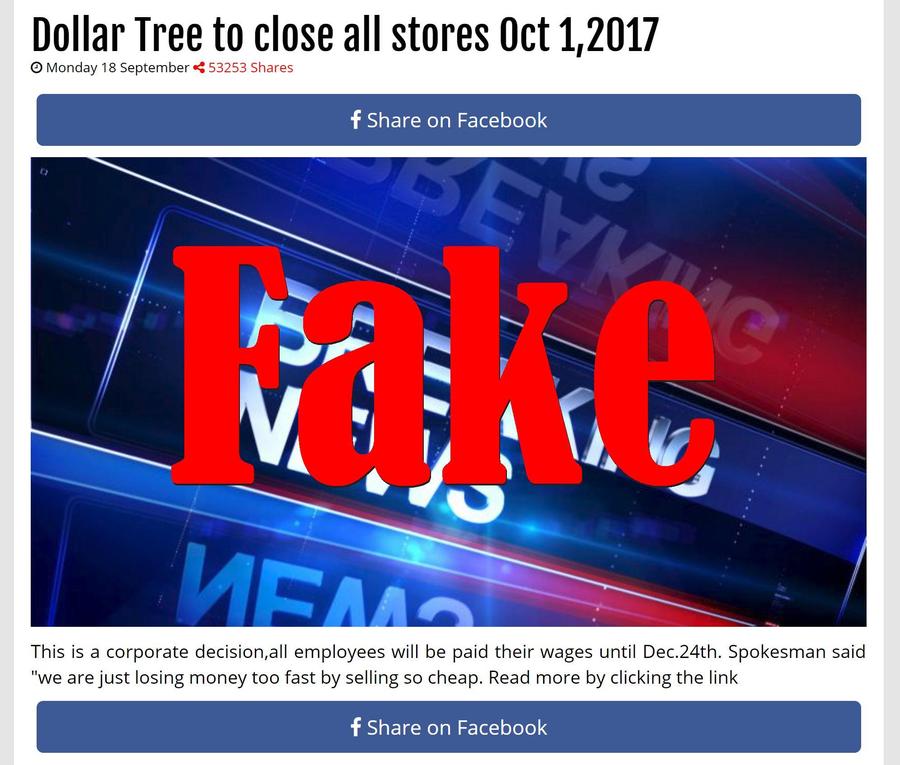Image resolution: width=900 pixels, height=765 pixels.
Task: Open the '53253 Shares' link
Action: click(x=250, y=68)
